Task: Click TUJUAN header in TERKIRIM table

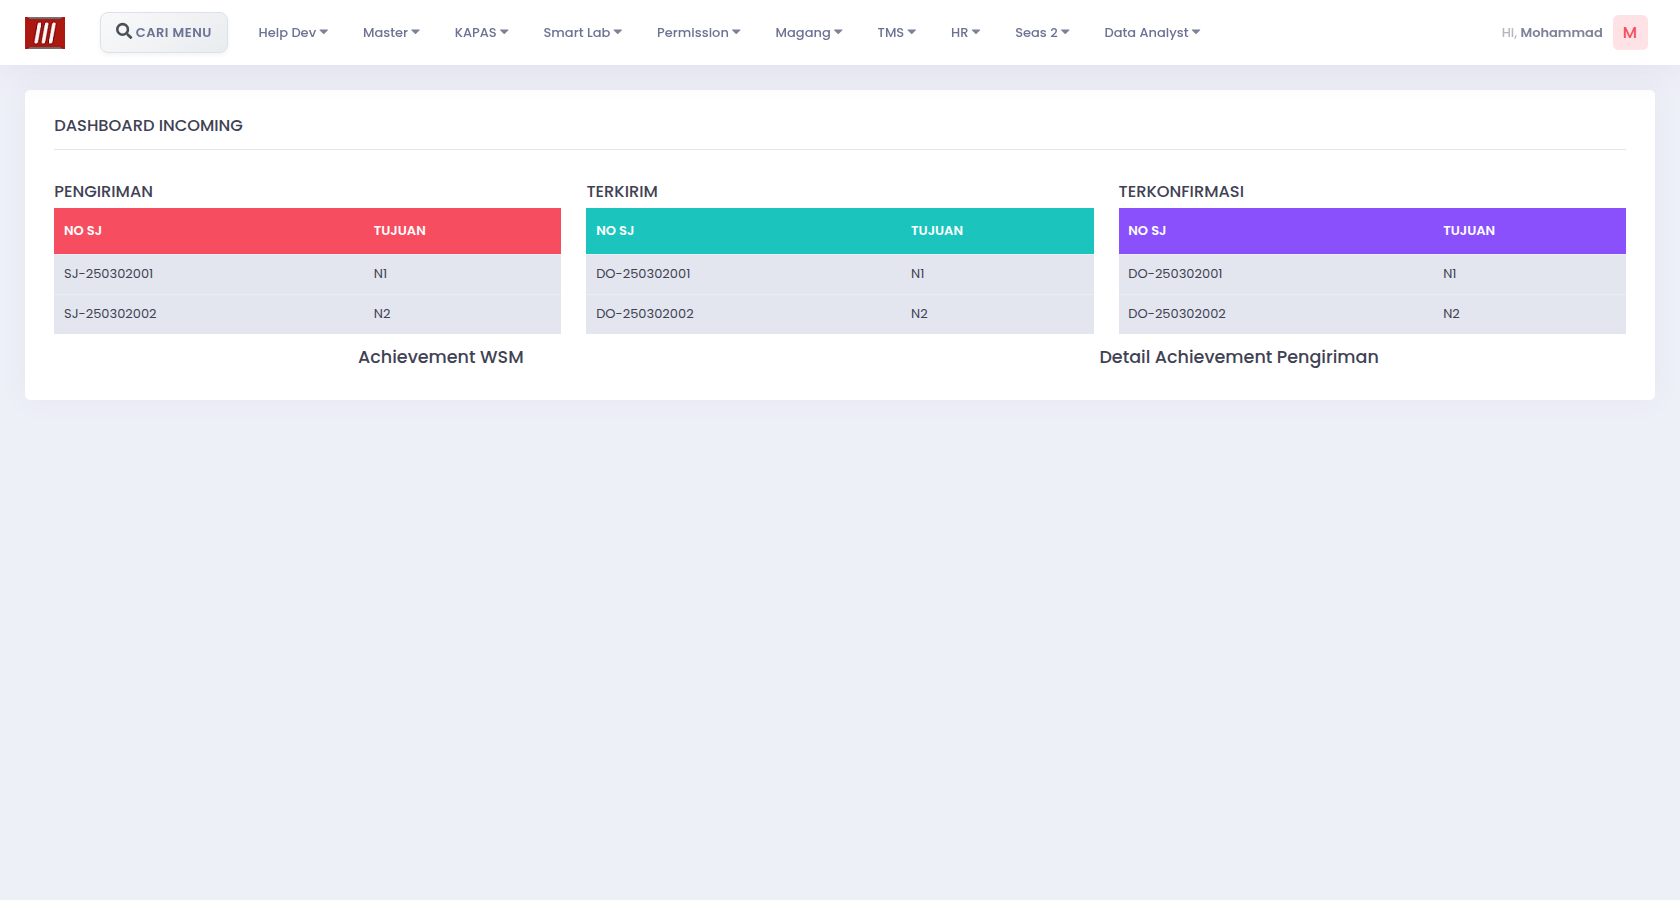Action: pyautogui.click(x=937, y=231)
